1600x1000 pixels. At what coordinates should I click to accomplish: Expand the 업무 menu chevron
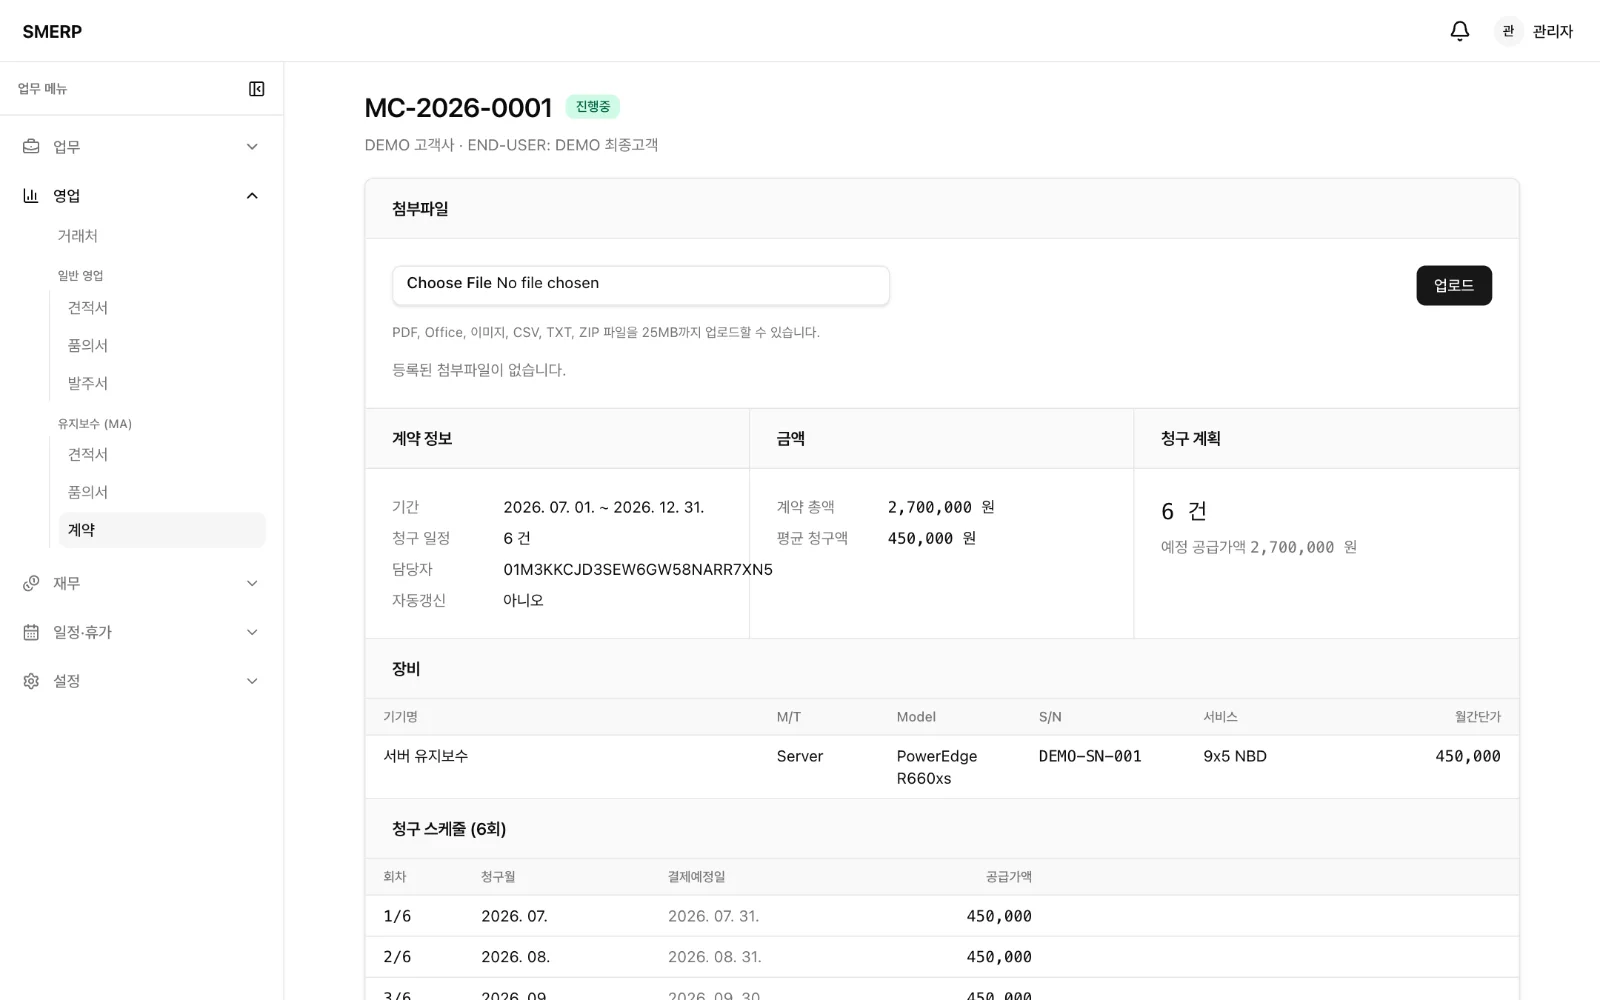[252, 147]
